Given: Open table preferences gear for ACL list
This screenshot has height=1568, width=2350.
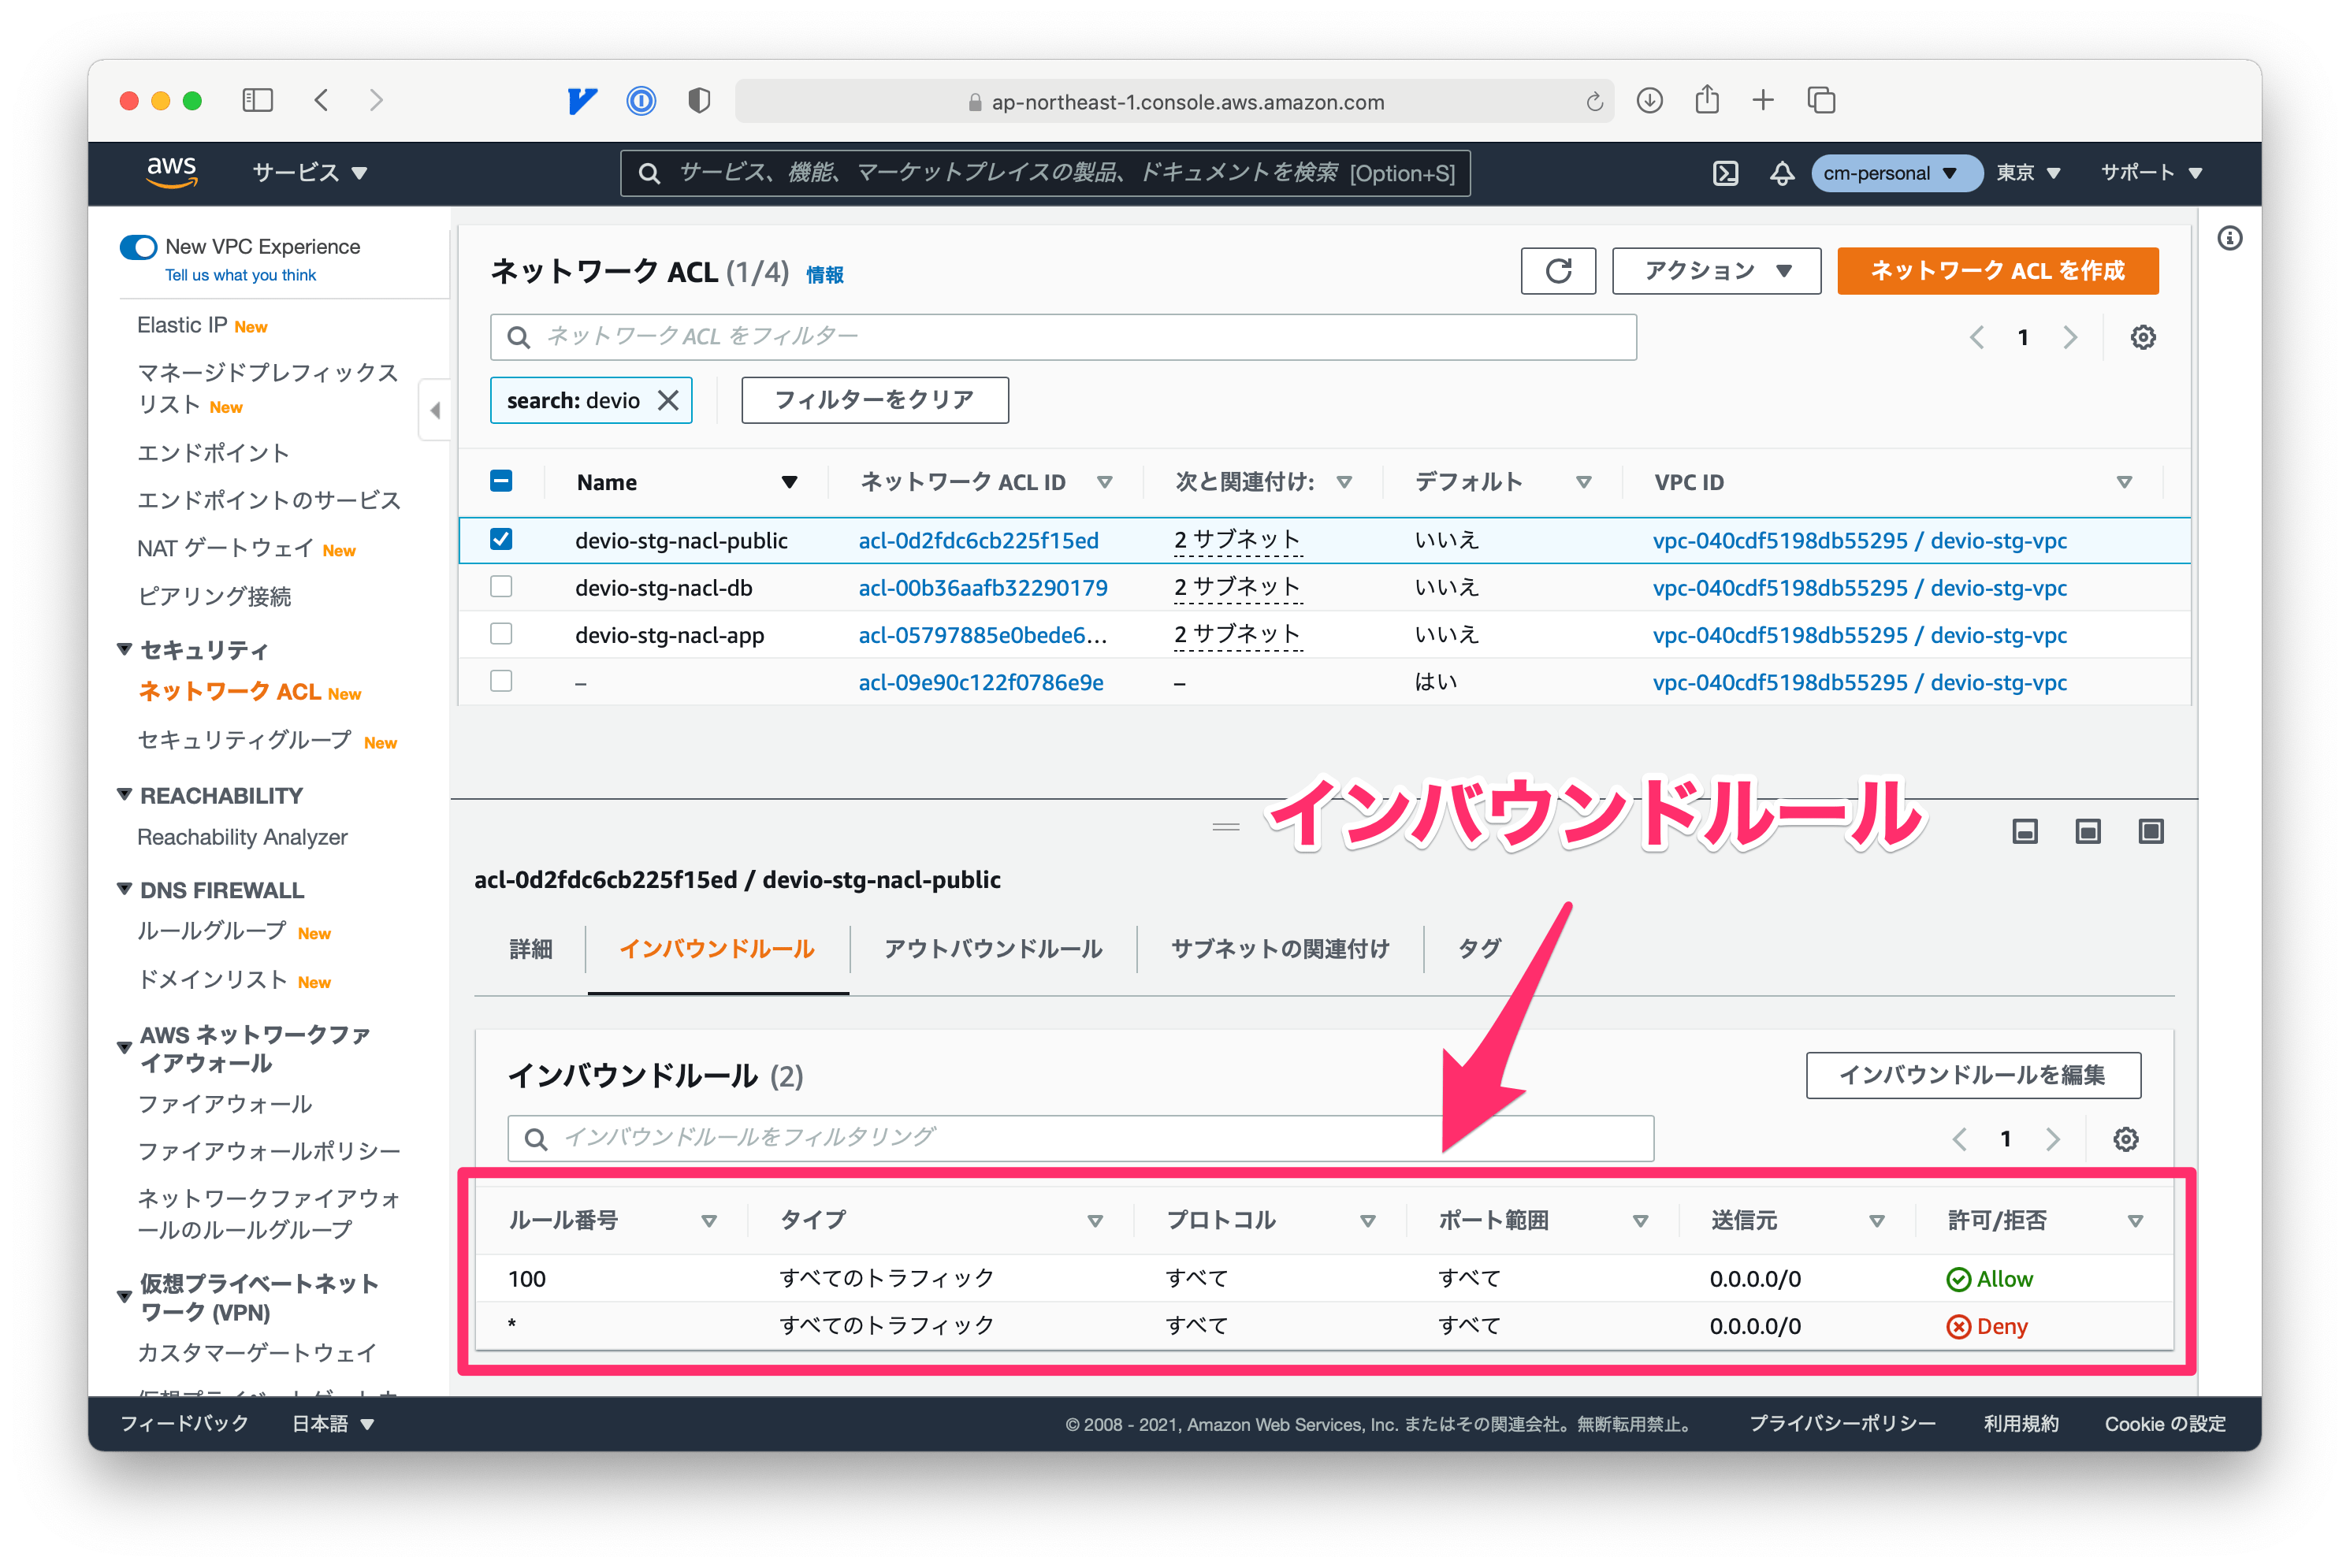Looking at the screenshot, I should tap(2141, 337).
